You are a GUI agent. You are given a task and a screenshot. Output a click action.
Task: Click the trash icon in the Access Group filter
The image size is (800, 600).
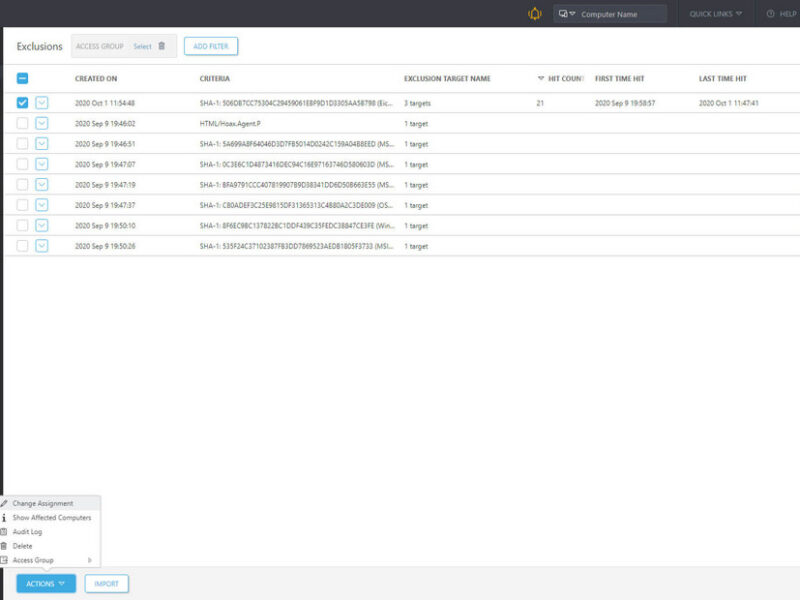point(162,46)
